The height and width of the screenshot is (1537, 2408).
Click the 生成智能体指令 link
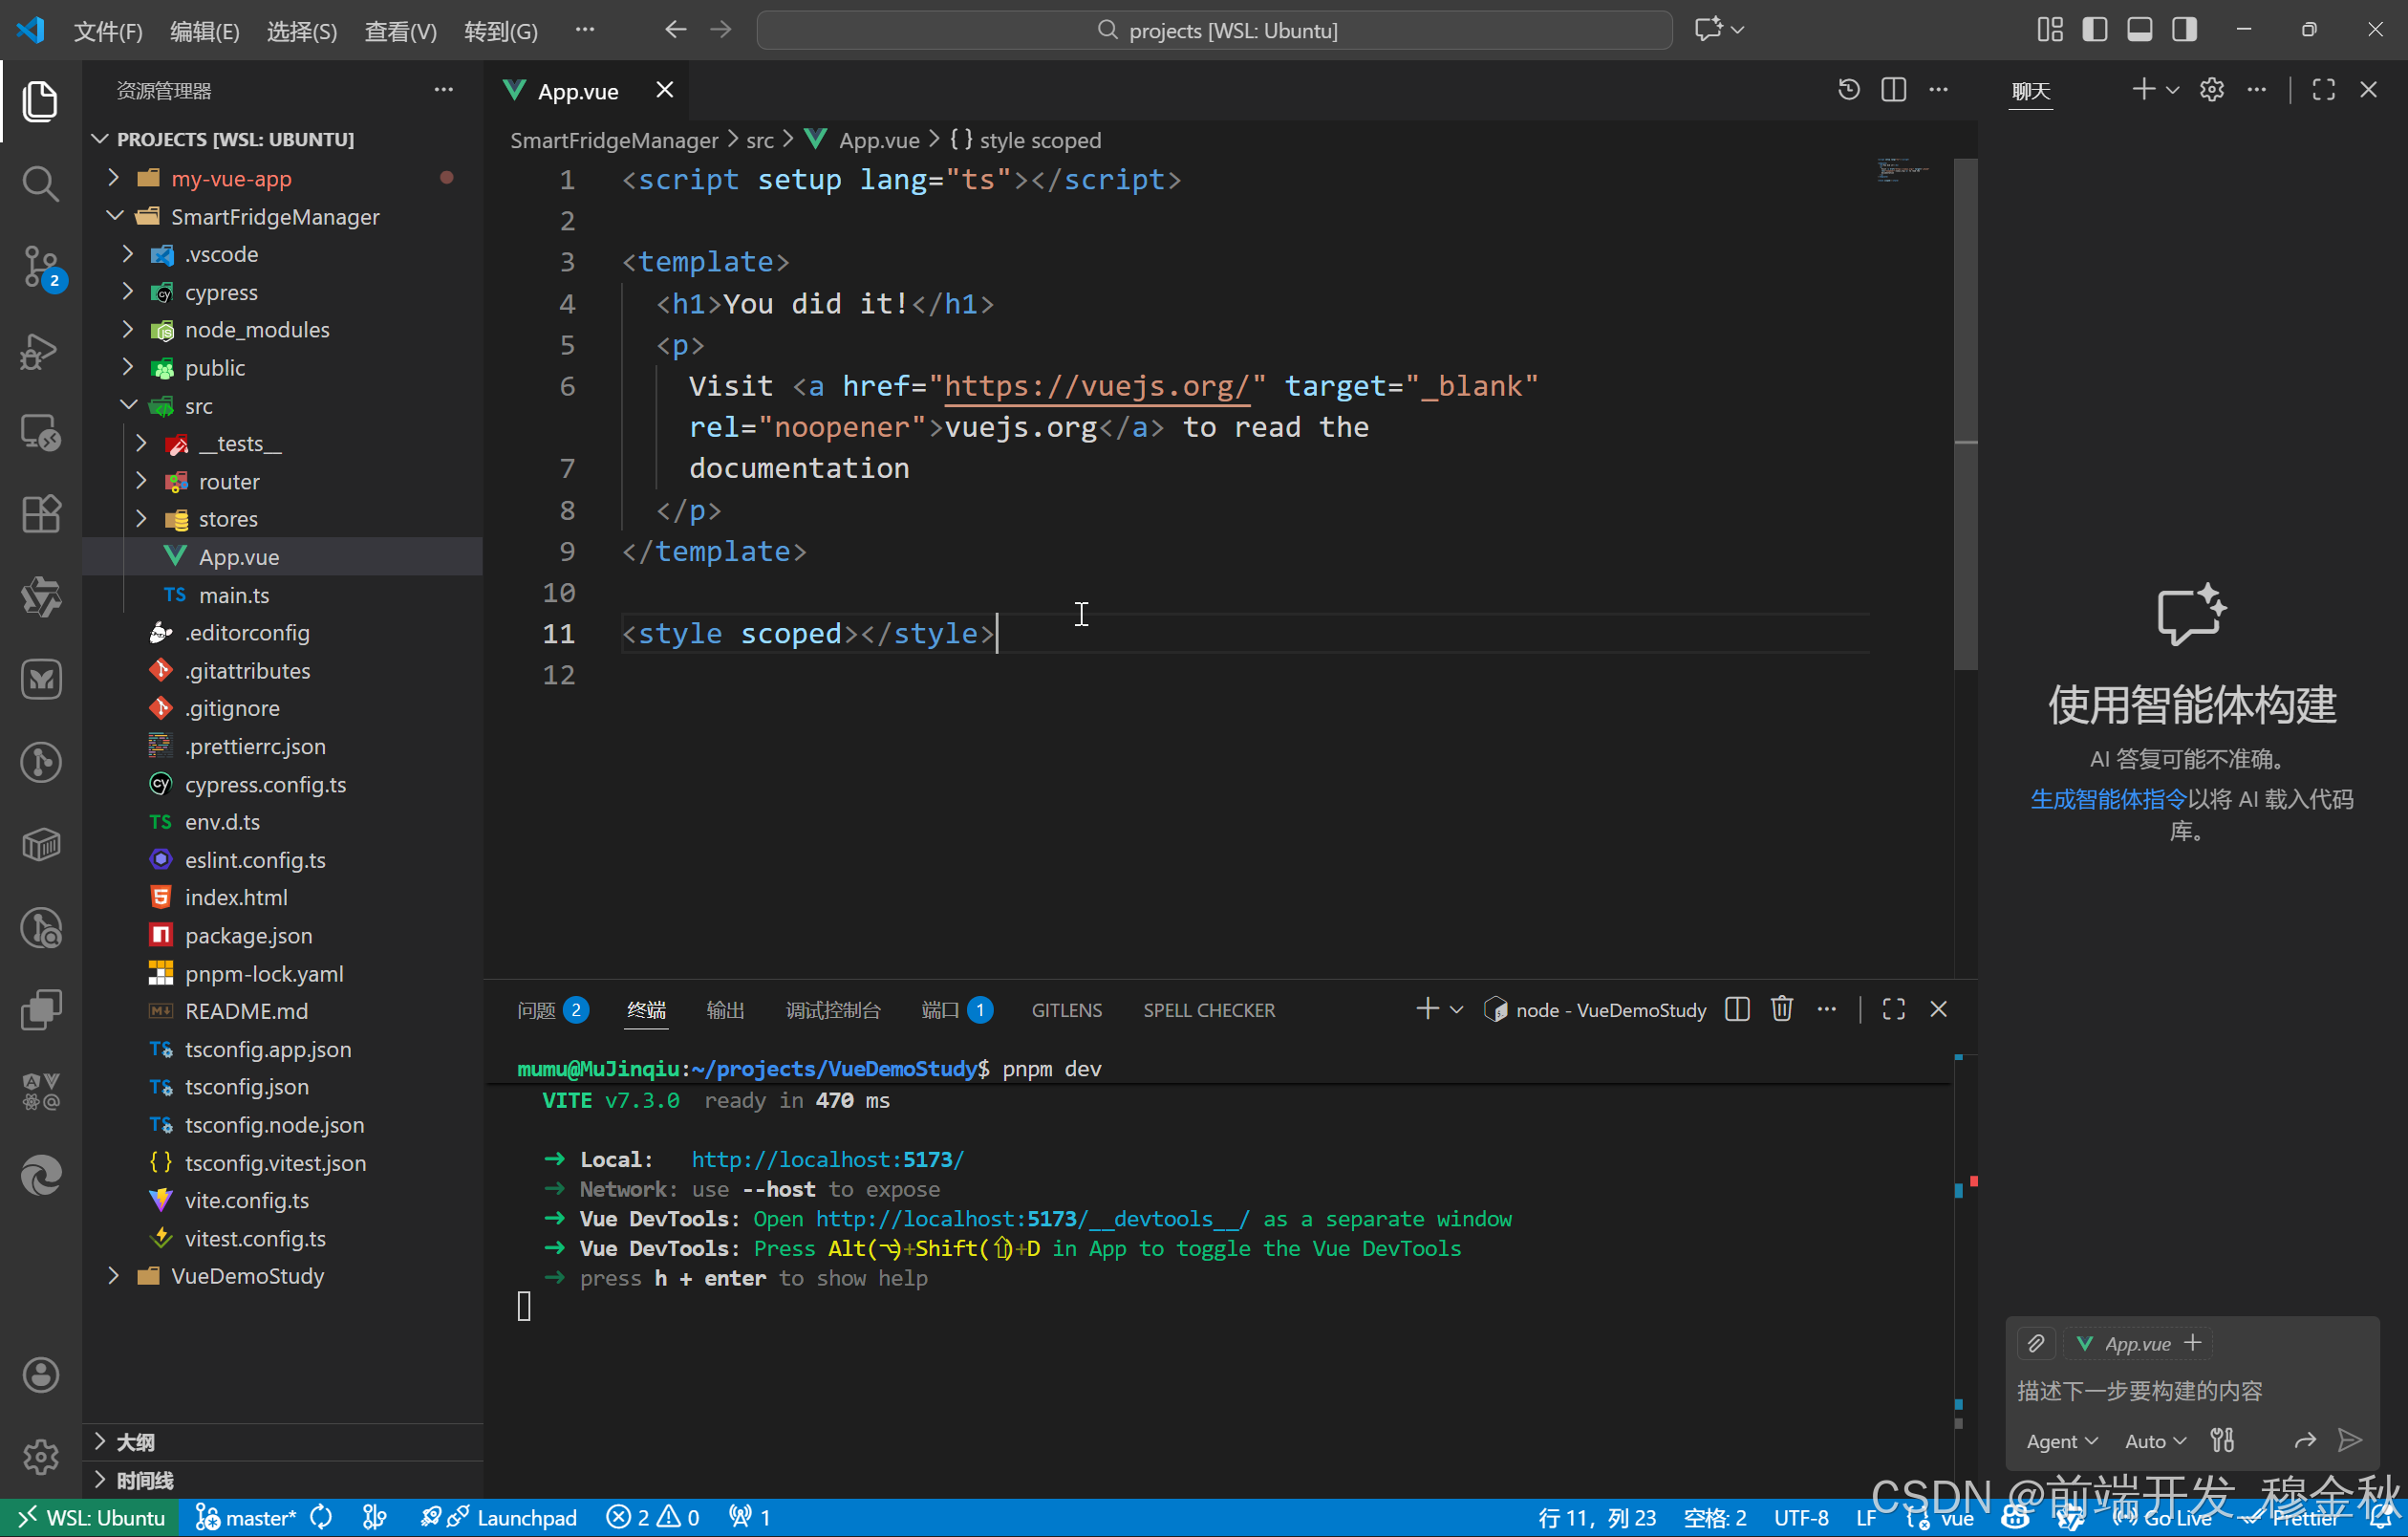[x=2108, y=799]
